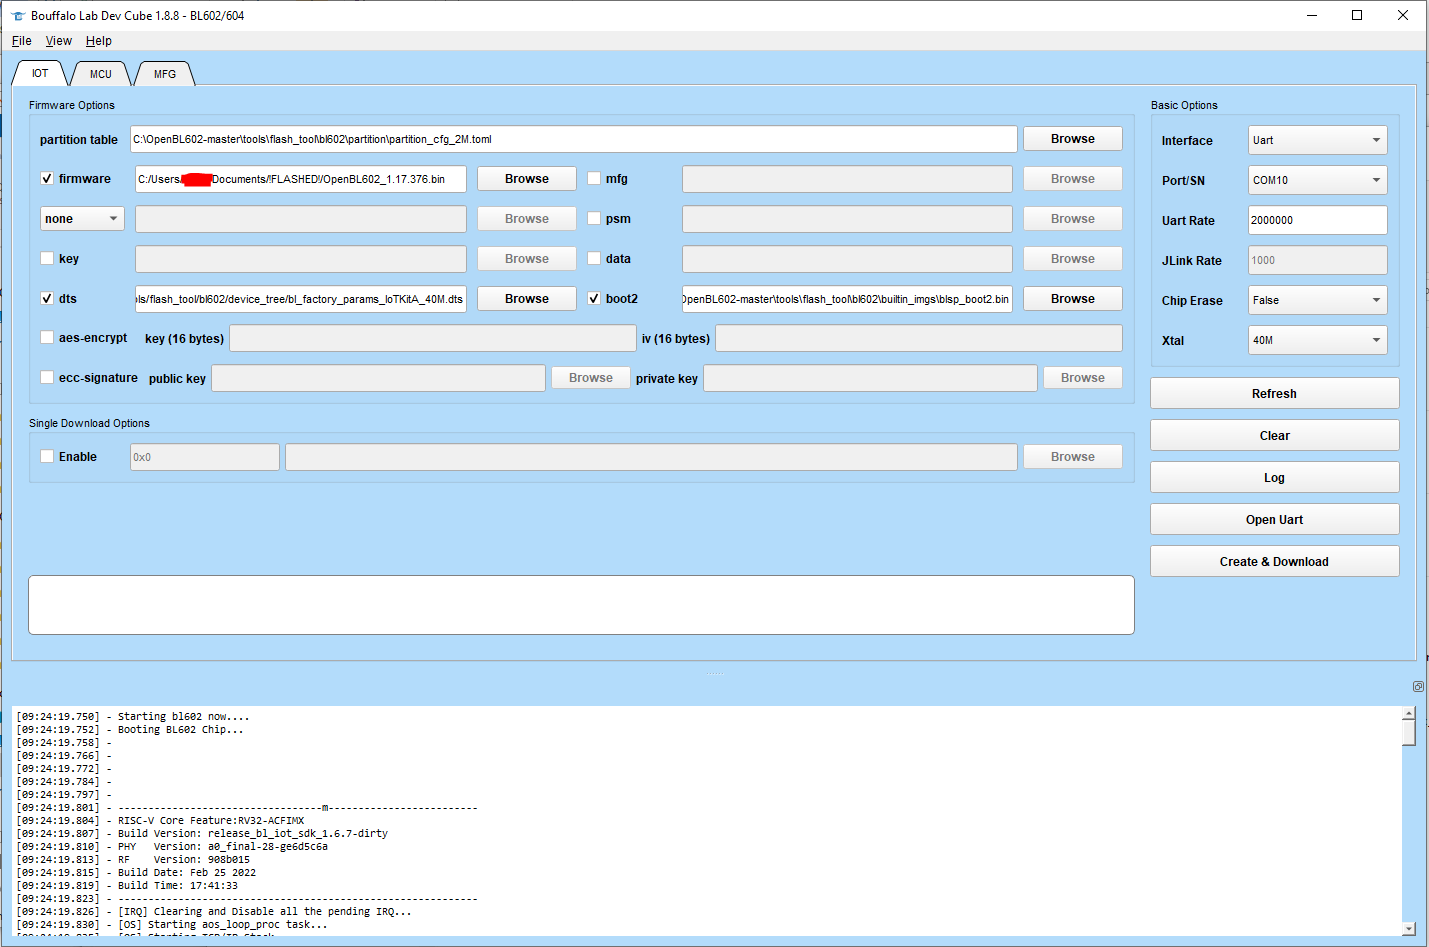1429x947 pixels.
Task: Click the Log button
Action: (x=1274, y=478)
